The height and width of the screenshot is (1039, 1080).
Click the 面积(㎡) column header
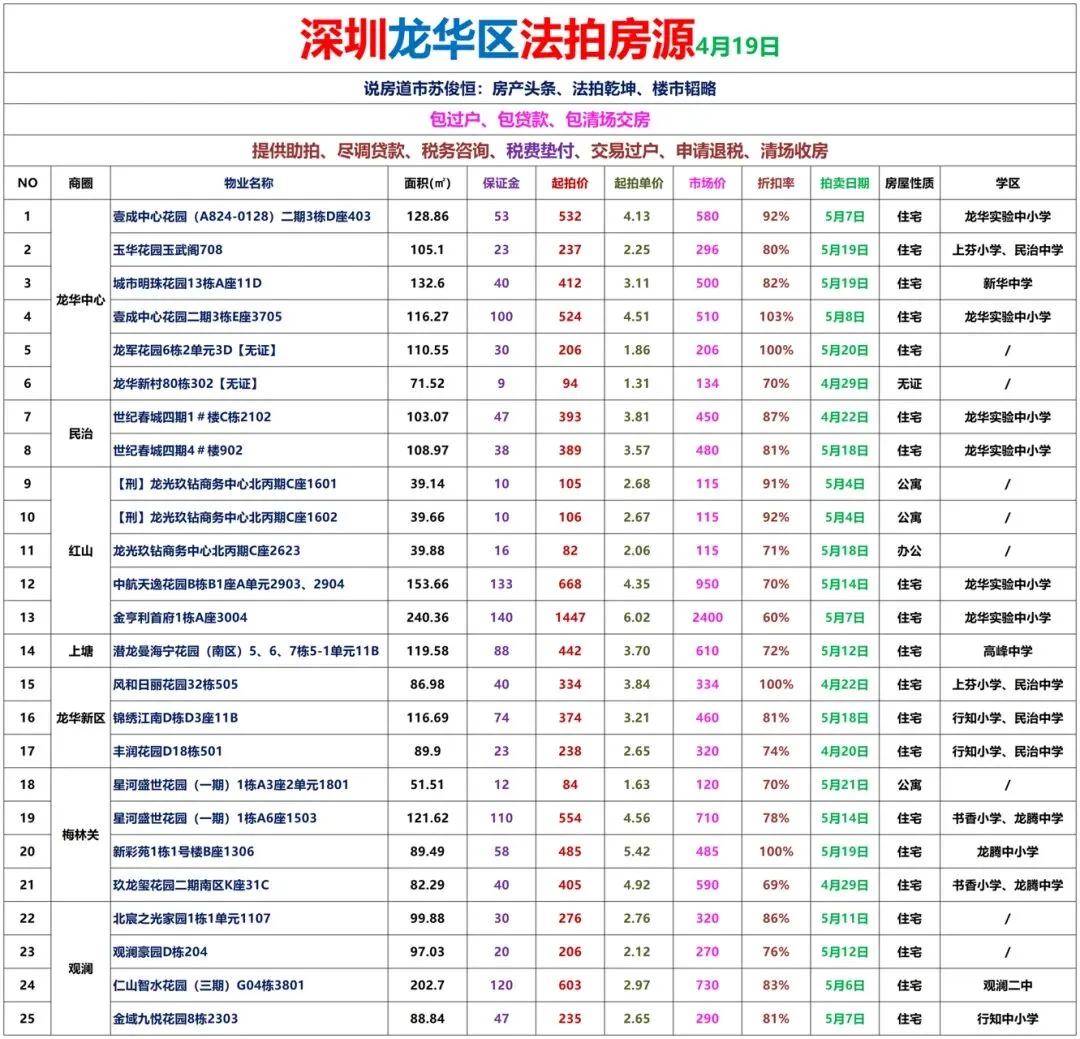point(427,183)
